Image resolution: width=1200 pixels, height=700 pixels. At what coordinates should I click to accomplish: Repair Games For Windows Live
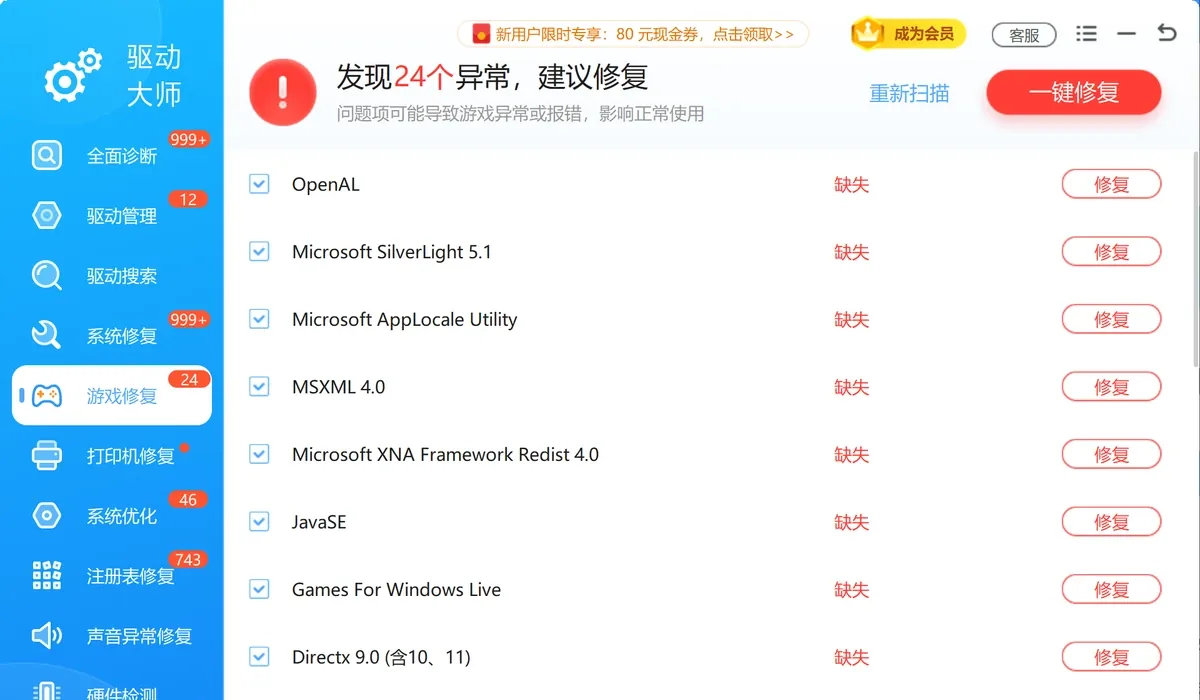1111,590
